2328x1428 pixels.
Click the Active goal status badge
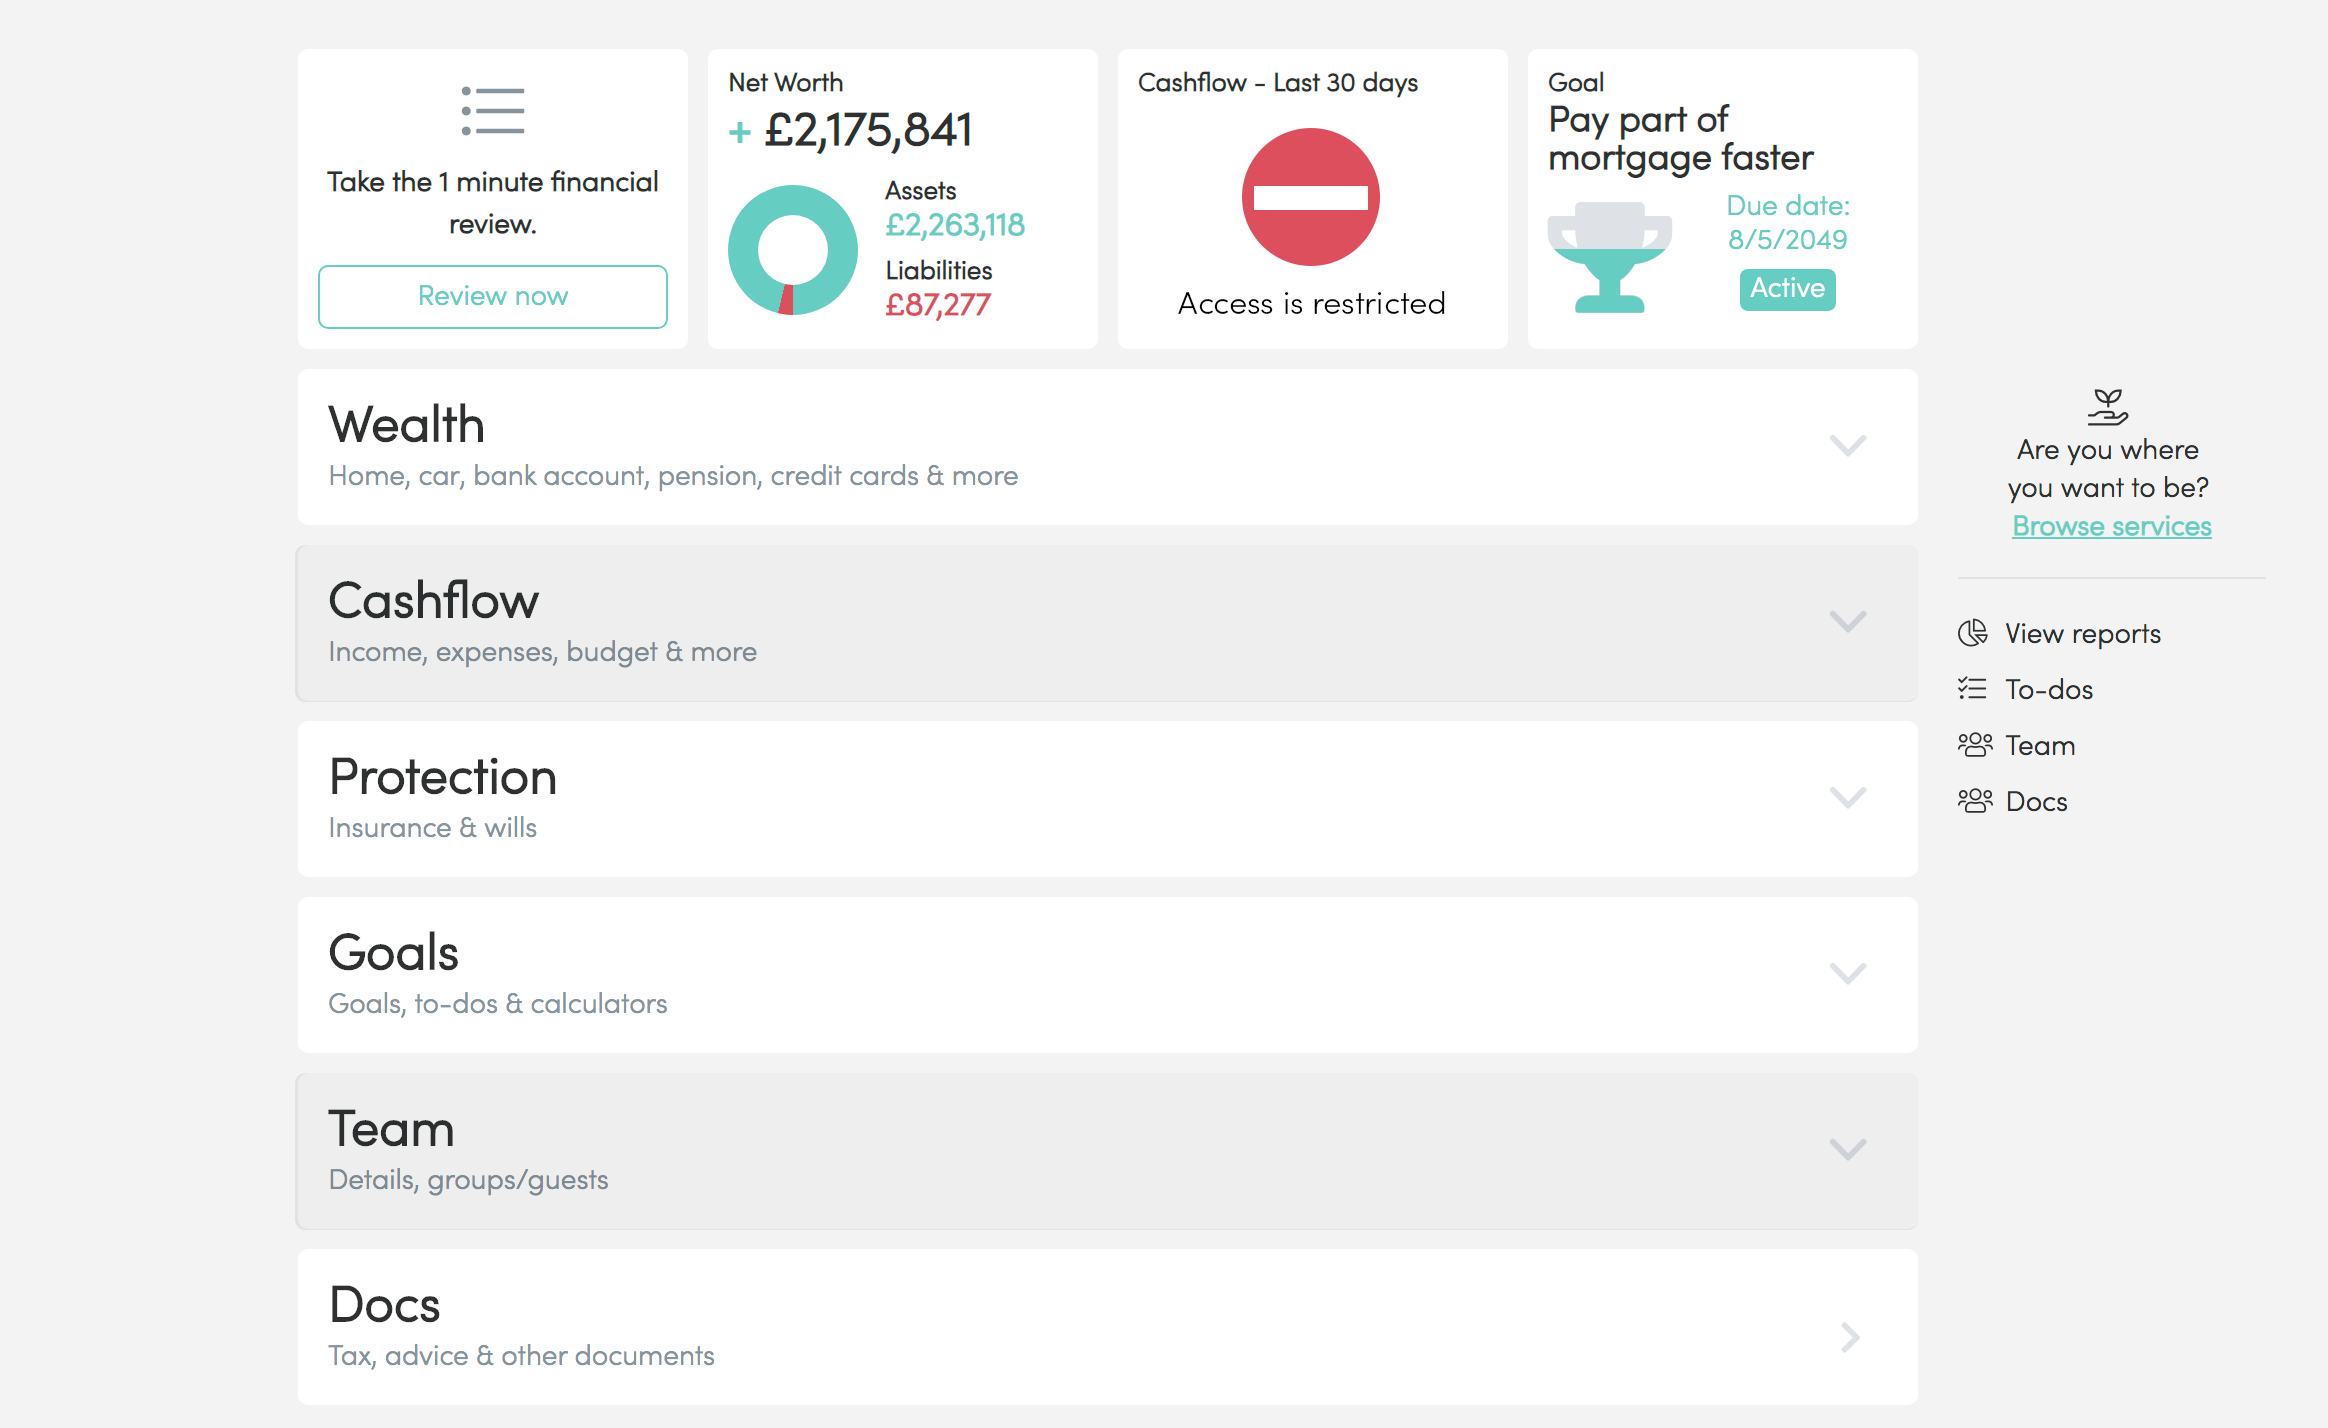(x=1787, y=289)
